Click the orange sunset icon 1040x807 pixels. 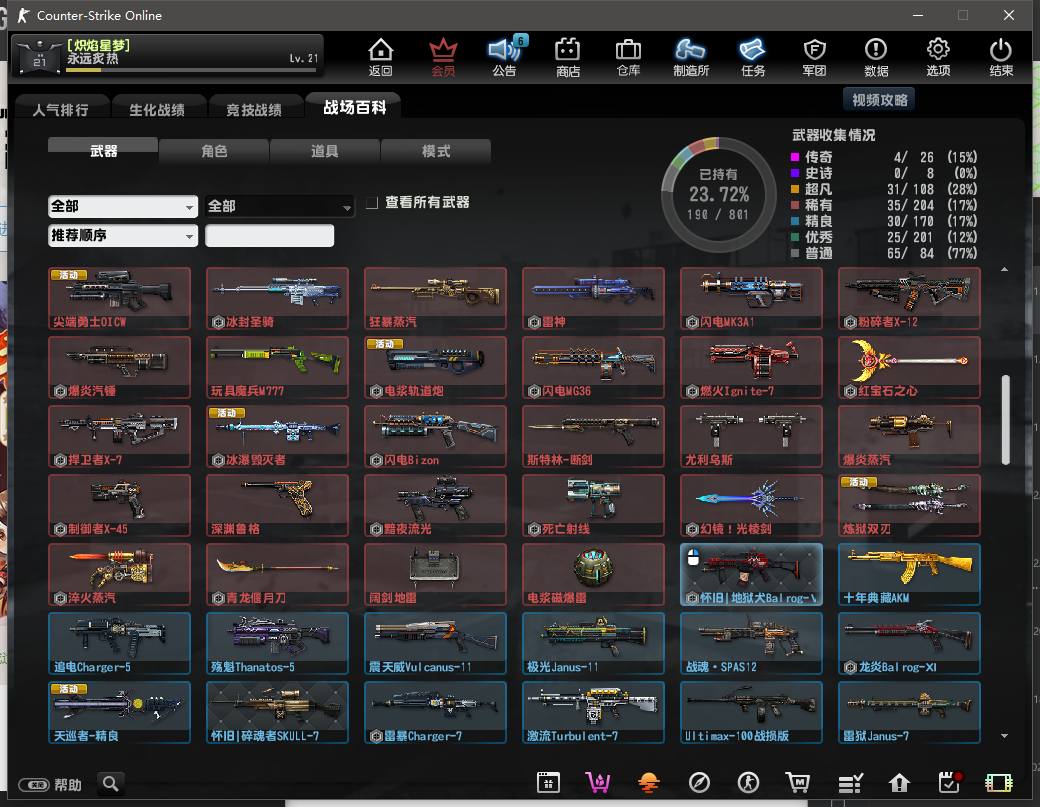[x=648, y=783]
